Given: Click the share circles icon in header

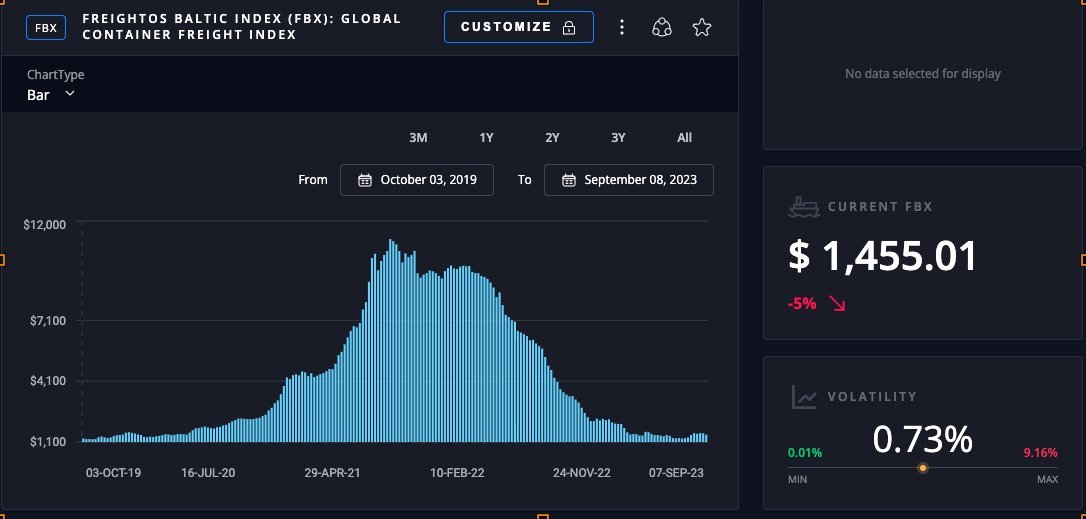Looking at the screenshot, I should pos(661,28).
